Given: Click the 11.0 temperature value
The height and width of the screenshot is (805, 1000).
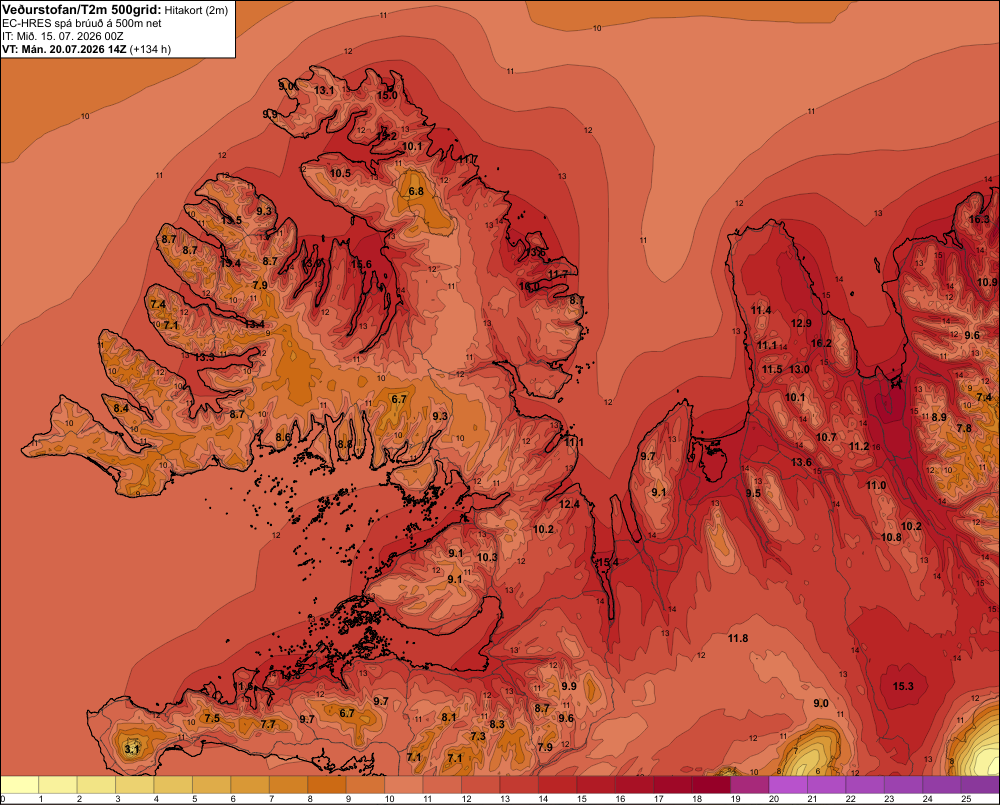Looking at the screenshot, I should tap(876, 485).
